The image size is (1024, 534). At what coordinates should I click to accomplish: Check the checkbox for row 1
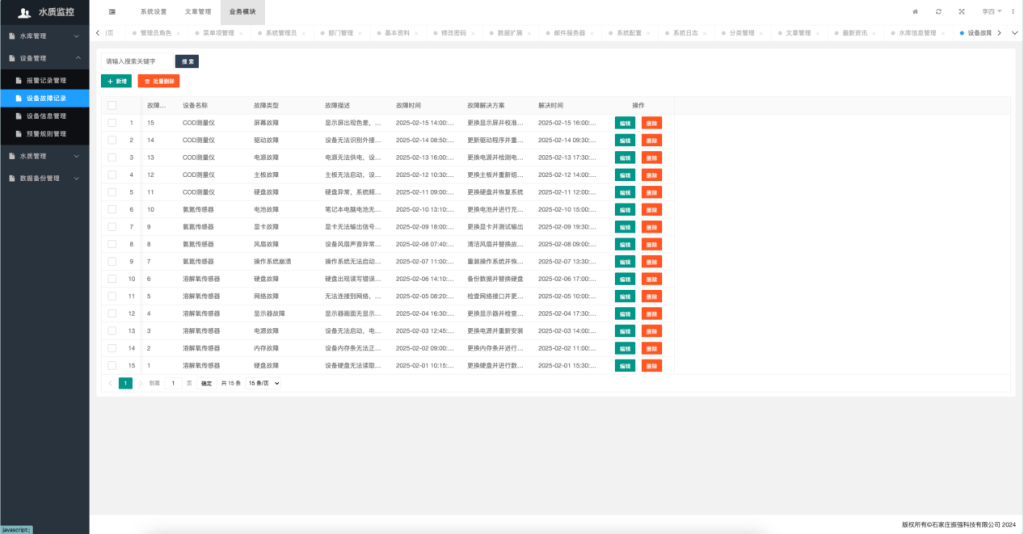point(112,123)
